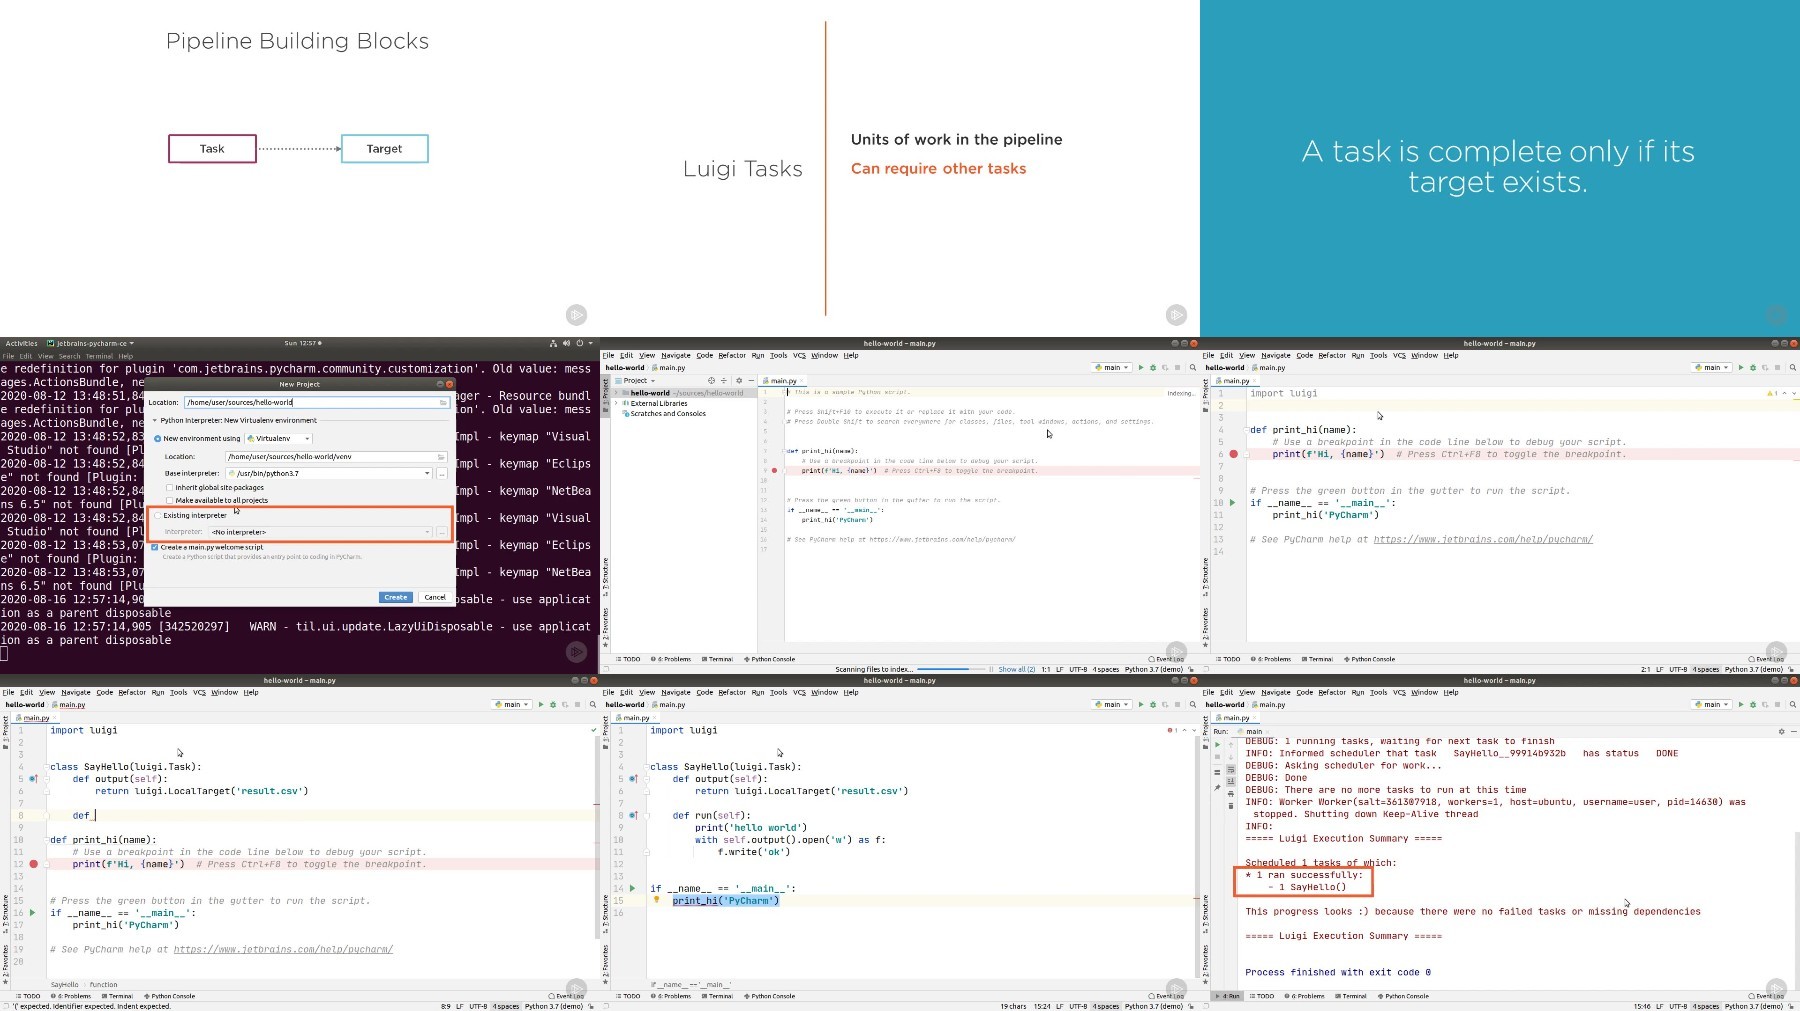Select the main tab next to the Run: label

pyautogui.click(x=1253, y=732)
